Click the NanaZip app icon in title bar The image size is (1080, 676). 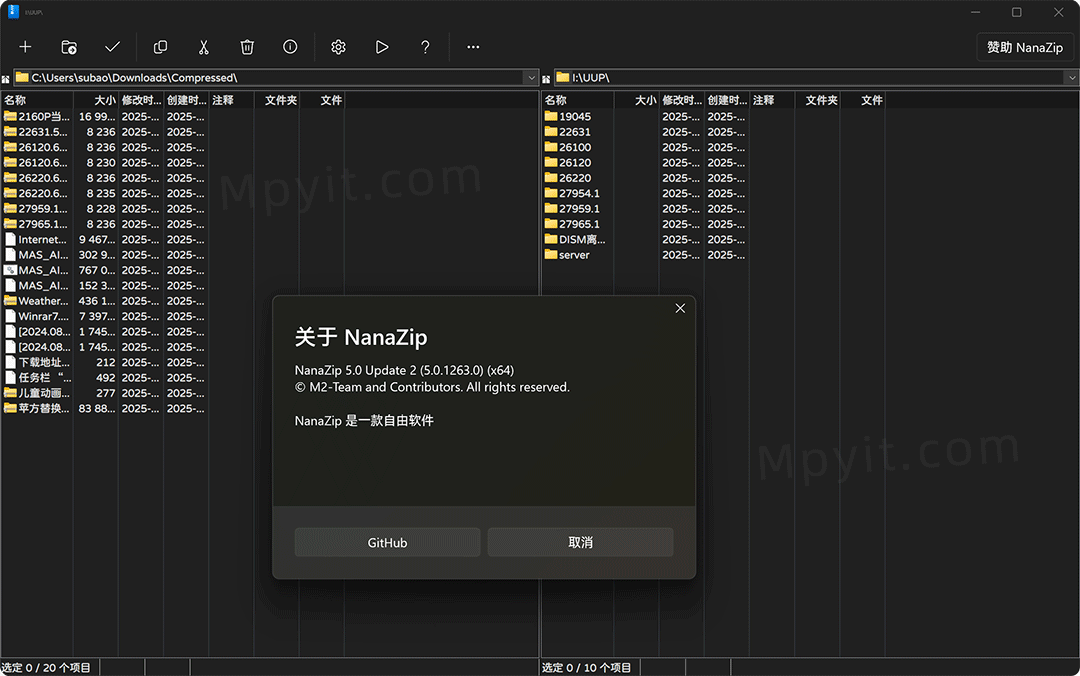tap(13, 11)
